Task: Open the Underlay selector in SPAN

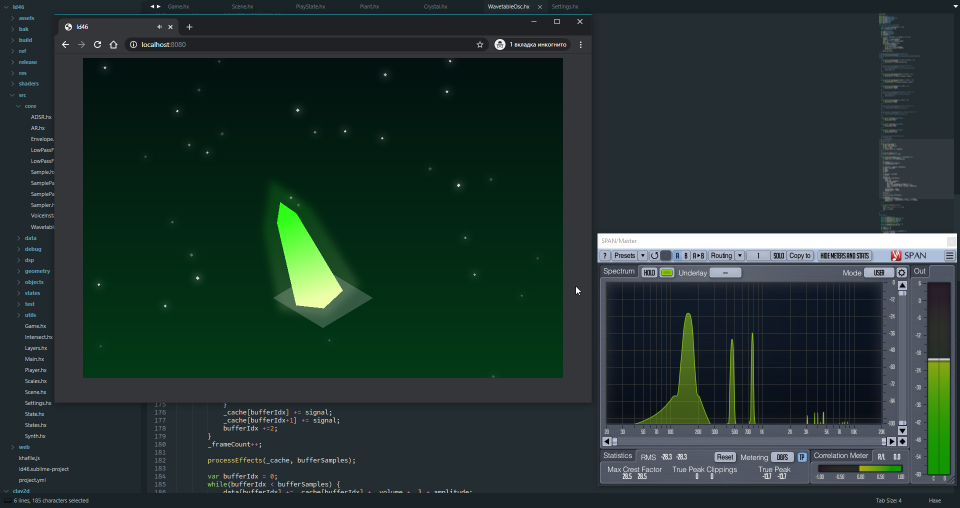Action: [726, 273]
